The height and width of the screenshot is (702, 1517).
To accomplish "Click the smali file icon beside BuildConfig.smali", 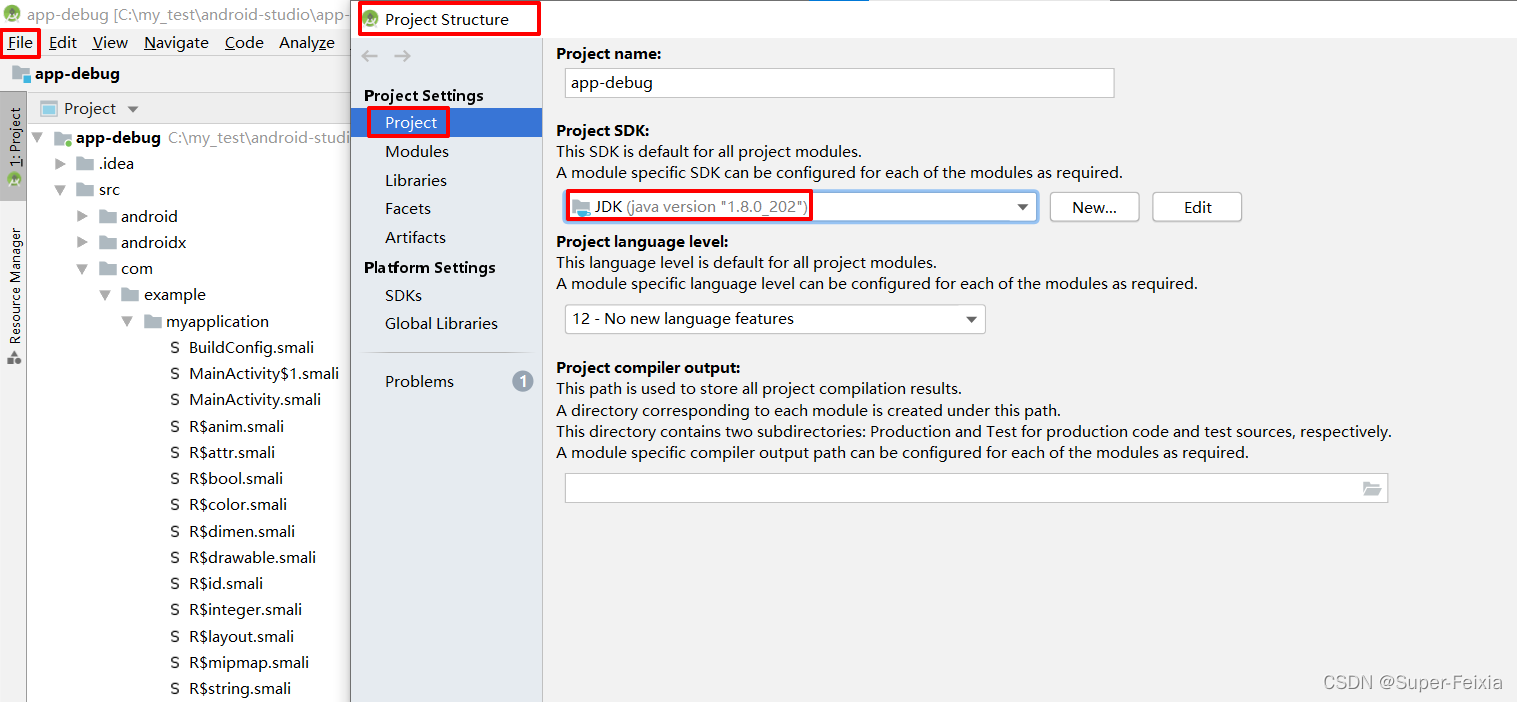I will [x=173, y=347].
